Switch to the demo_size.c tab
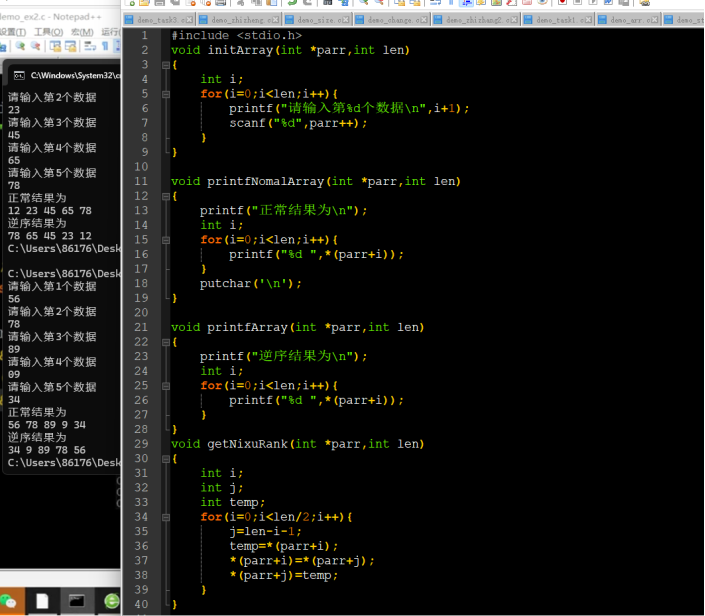705x616 pixels. click(x=317, y=20)
